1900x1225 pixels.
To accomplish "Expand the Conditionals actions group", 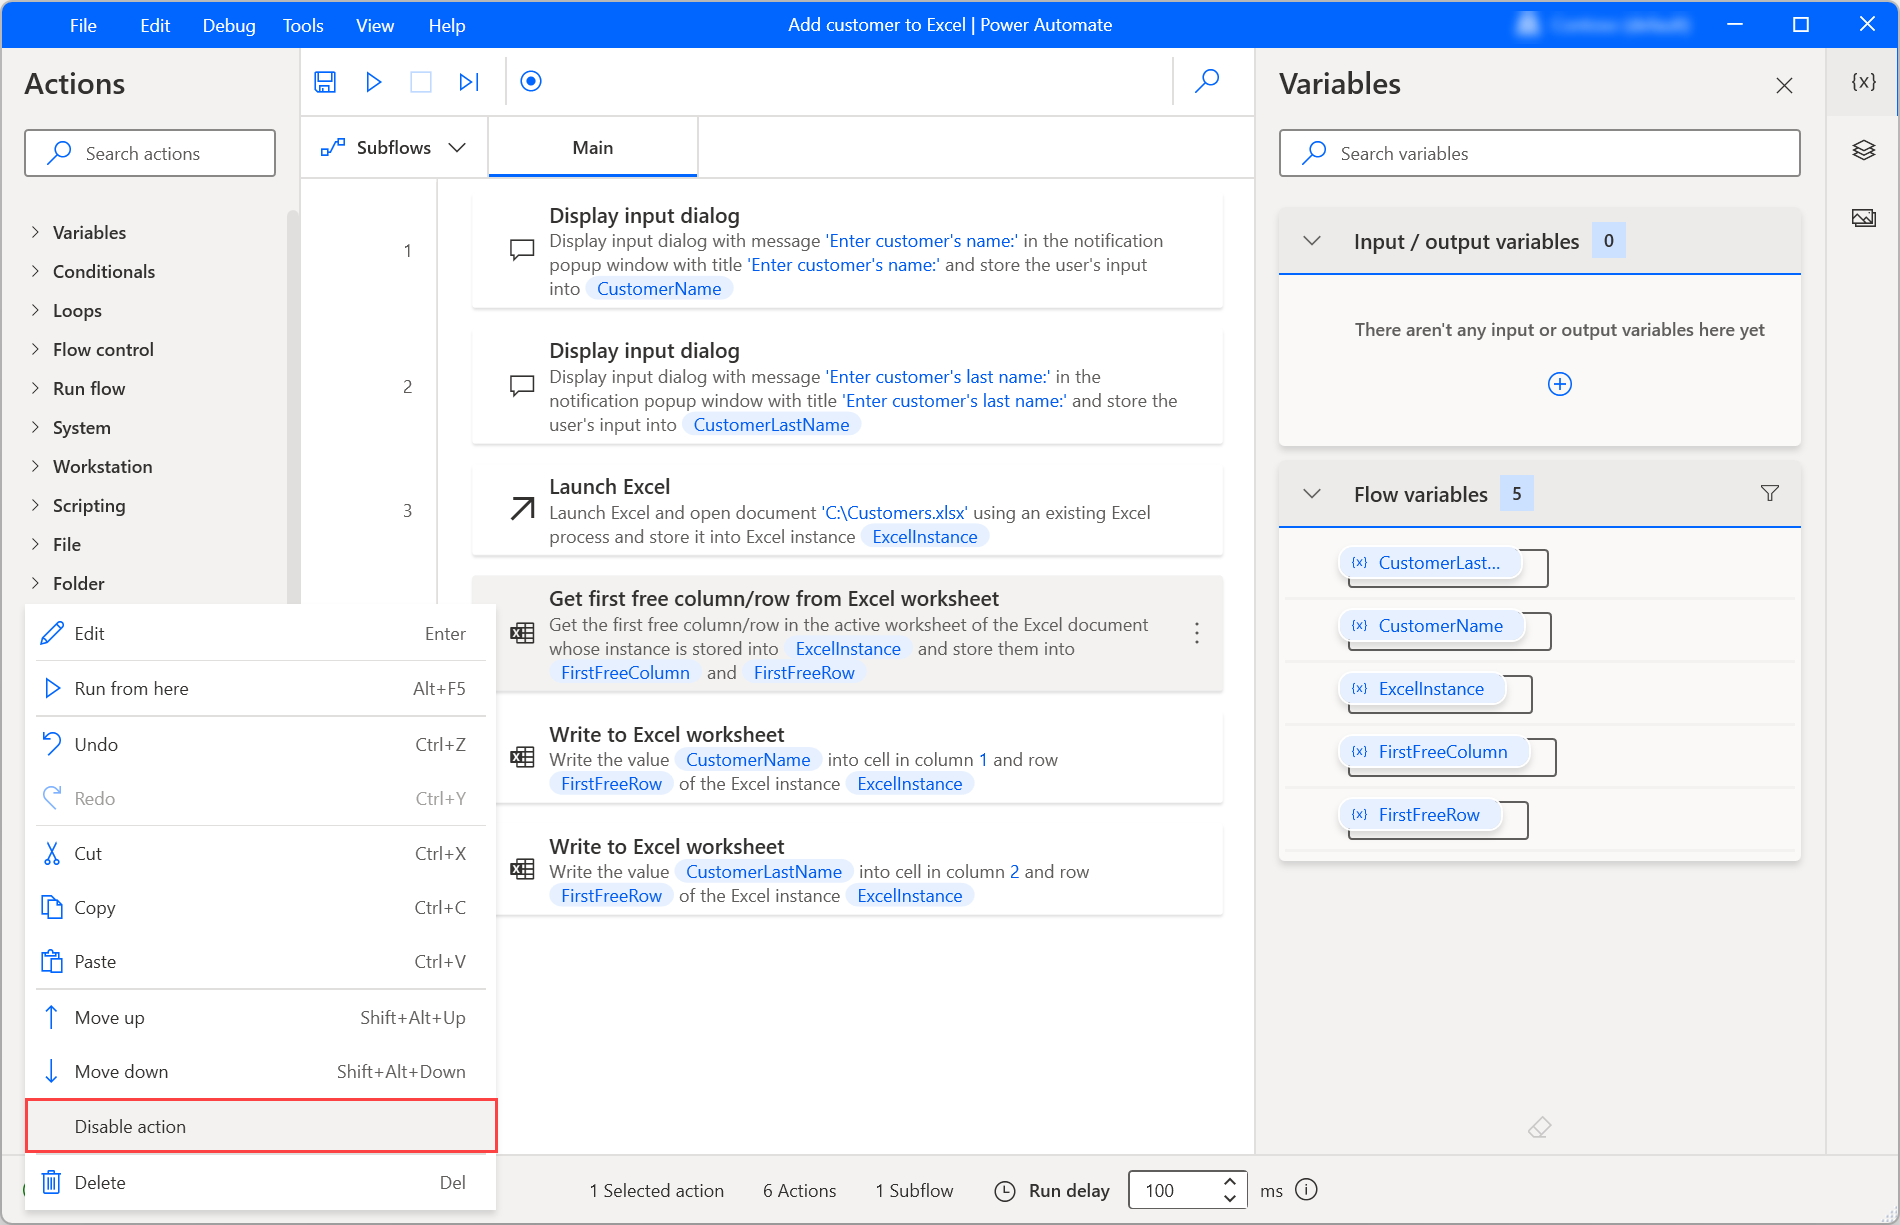I will (35, 271).
